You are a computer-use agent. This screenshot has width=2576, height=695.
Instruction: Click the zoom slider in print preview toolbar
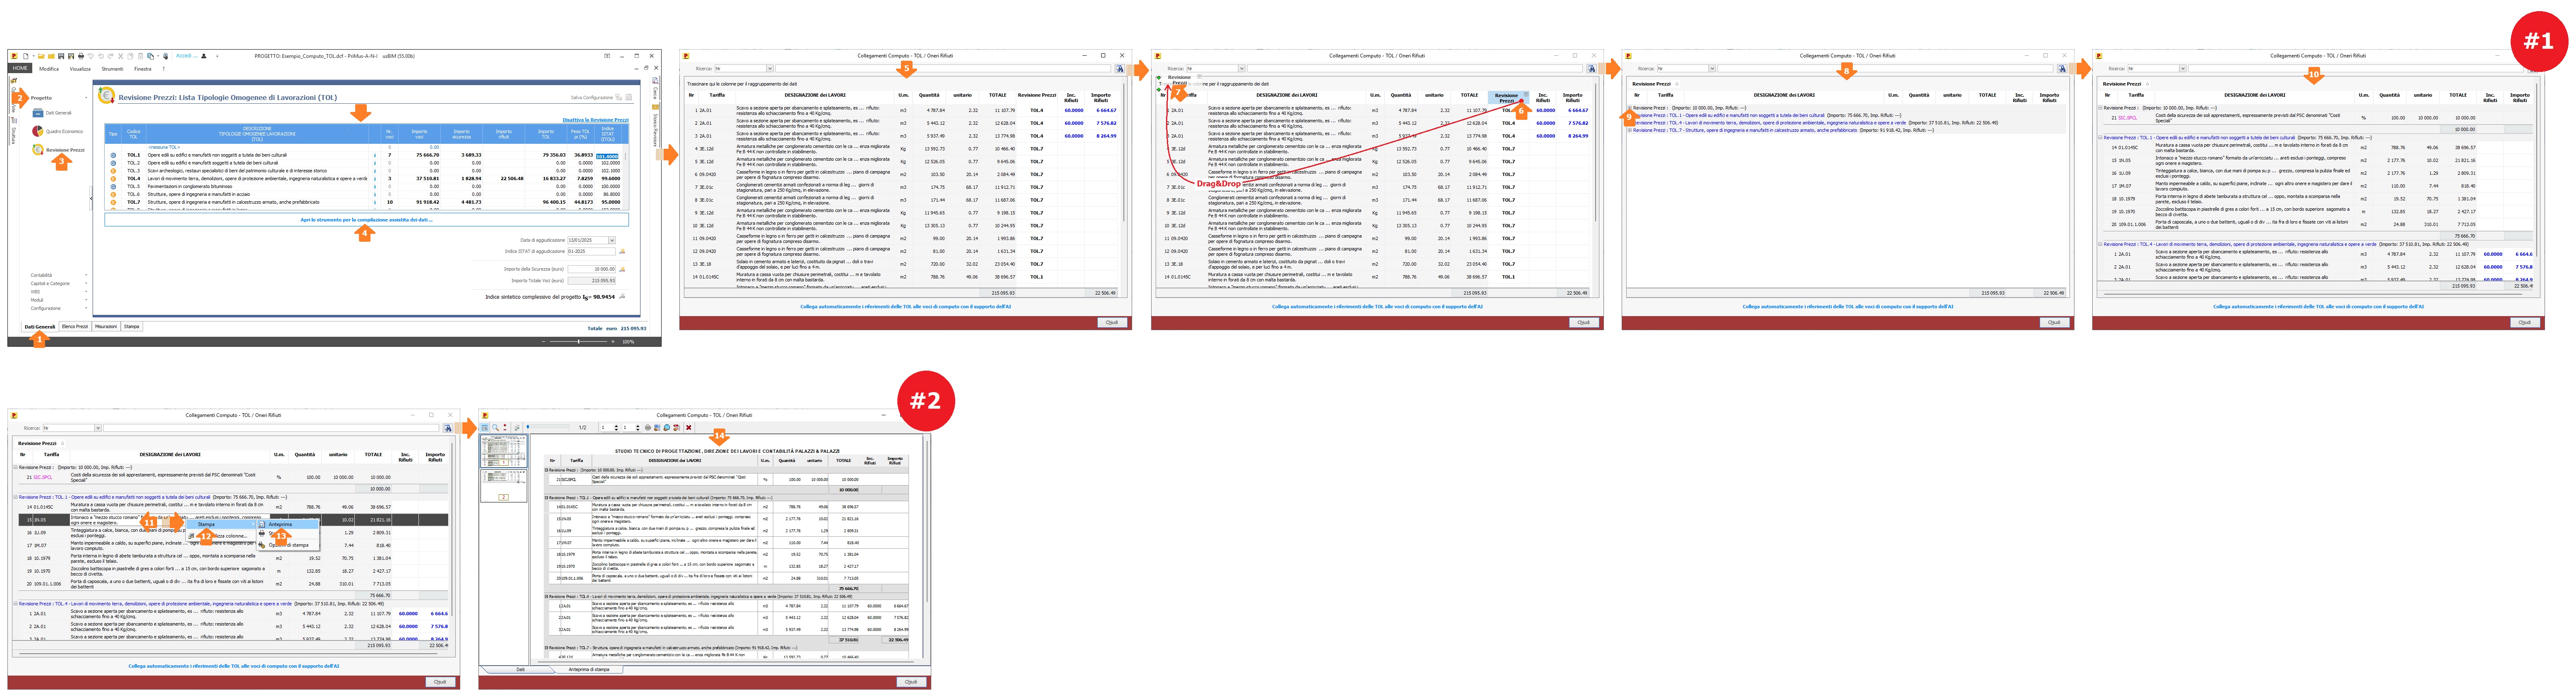point(547,427)
